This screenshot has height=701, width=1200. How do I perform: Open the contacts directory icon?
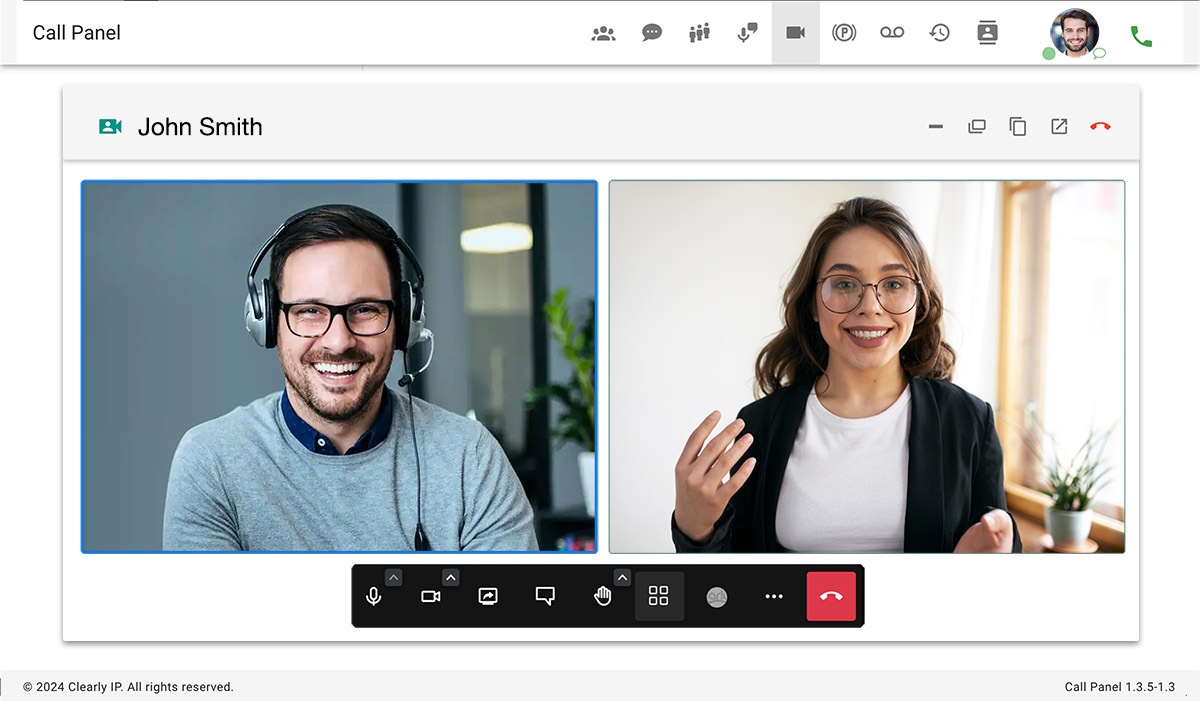[x=987, y=33]
